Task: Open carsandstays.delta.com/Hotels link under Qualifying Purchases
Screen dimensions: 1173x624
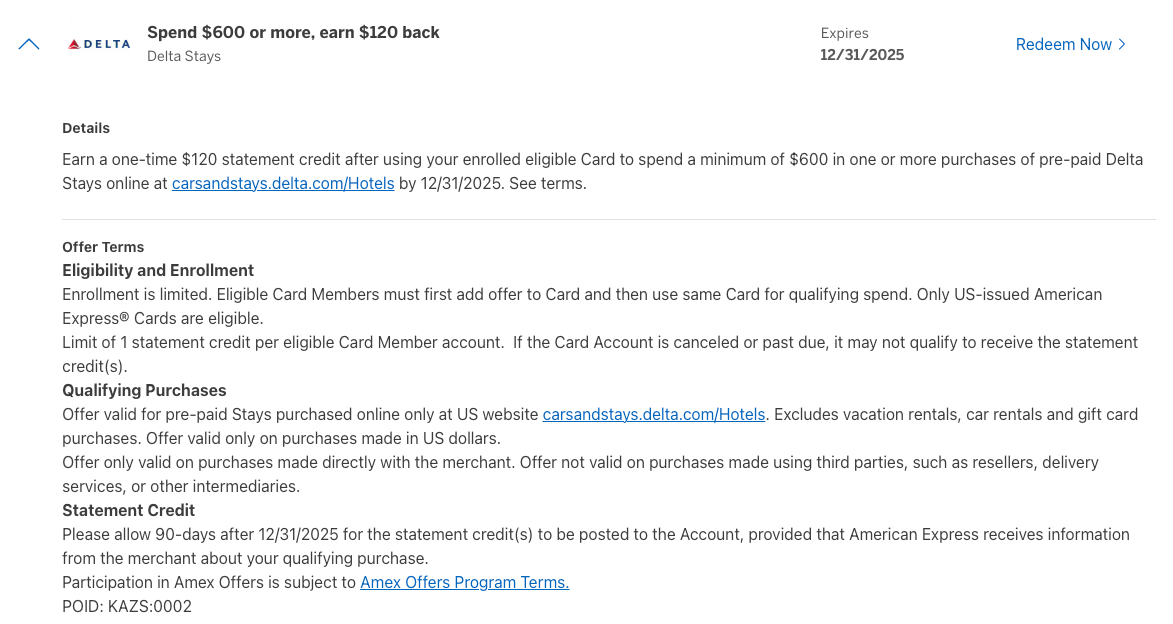Action: pos(654,414)
